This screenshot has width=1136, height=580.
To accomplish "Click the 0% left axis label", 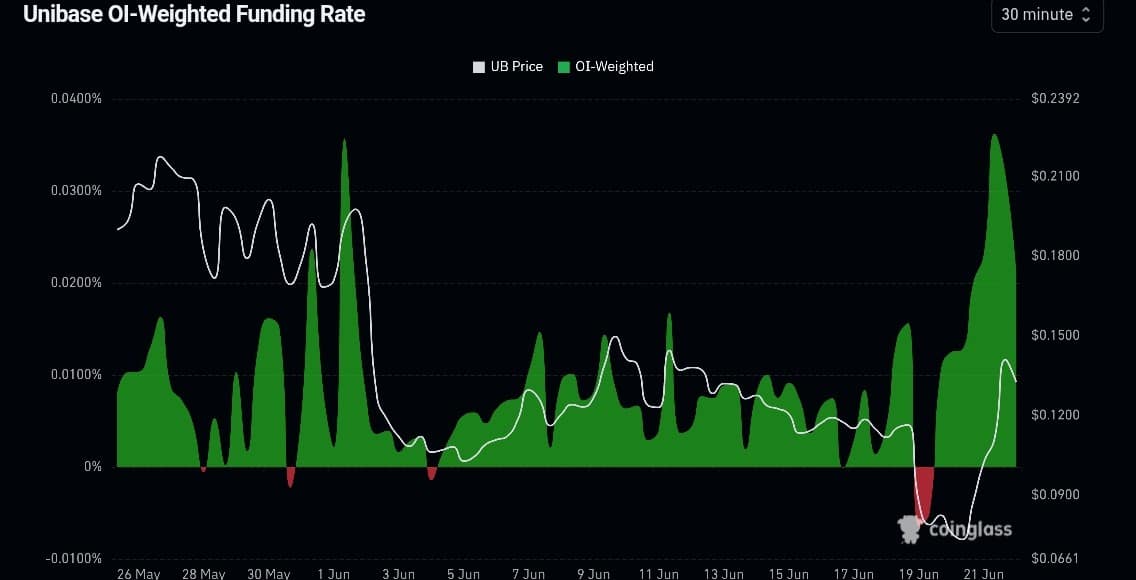I will pos(93,466).
